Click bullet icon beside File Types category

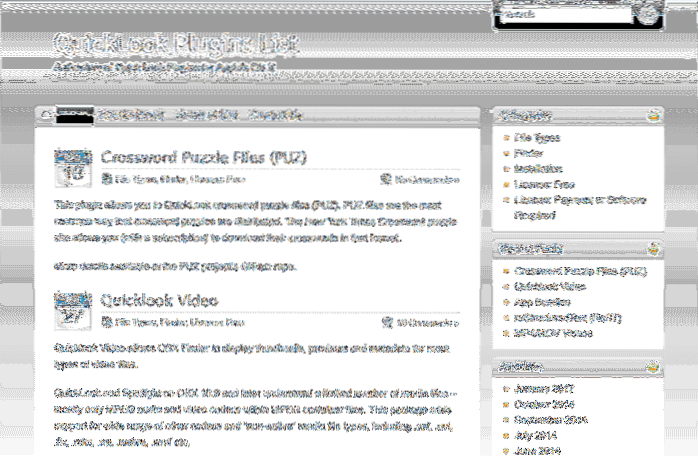pyautogui.click(x=506, y=138)
